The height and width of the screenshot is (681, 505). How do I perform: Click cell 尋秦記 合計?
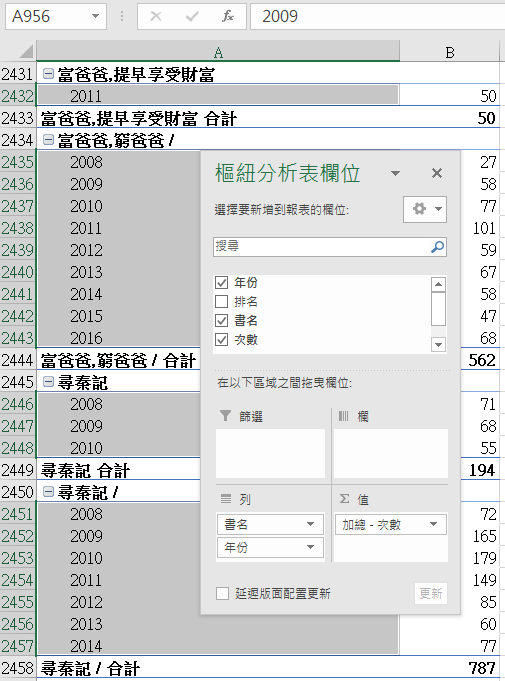(x=119, y=470)
